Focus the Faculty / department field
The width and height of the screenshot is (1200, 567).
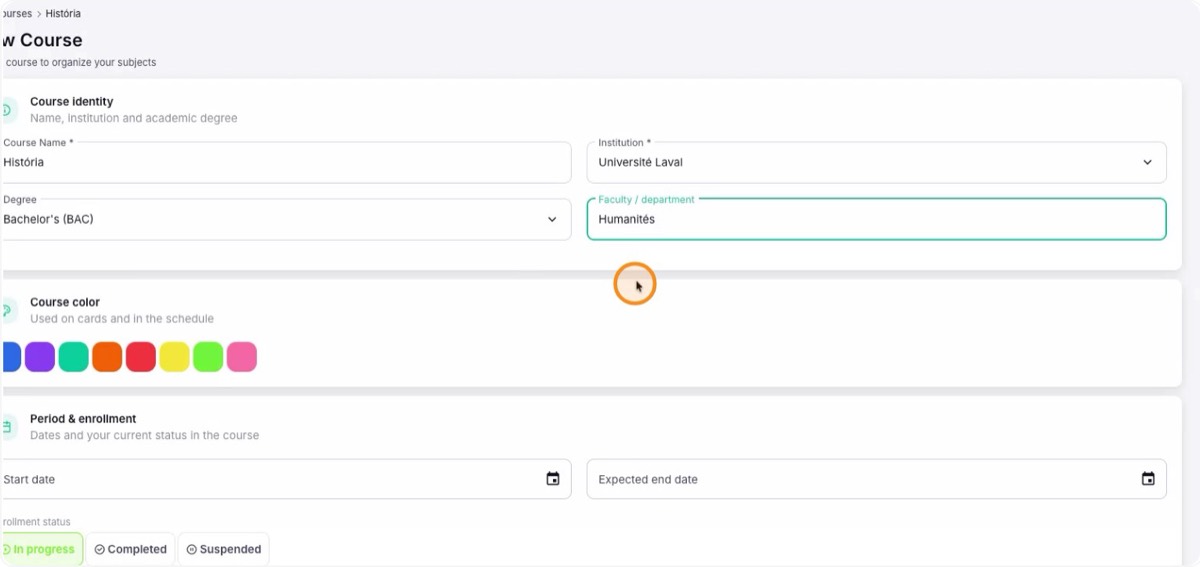coord(876,219)
